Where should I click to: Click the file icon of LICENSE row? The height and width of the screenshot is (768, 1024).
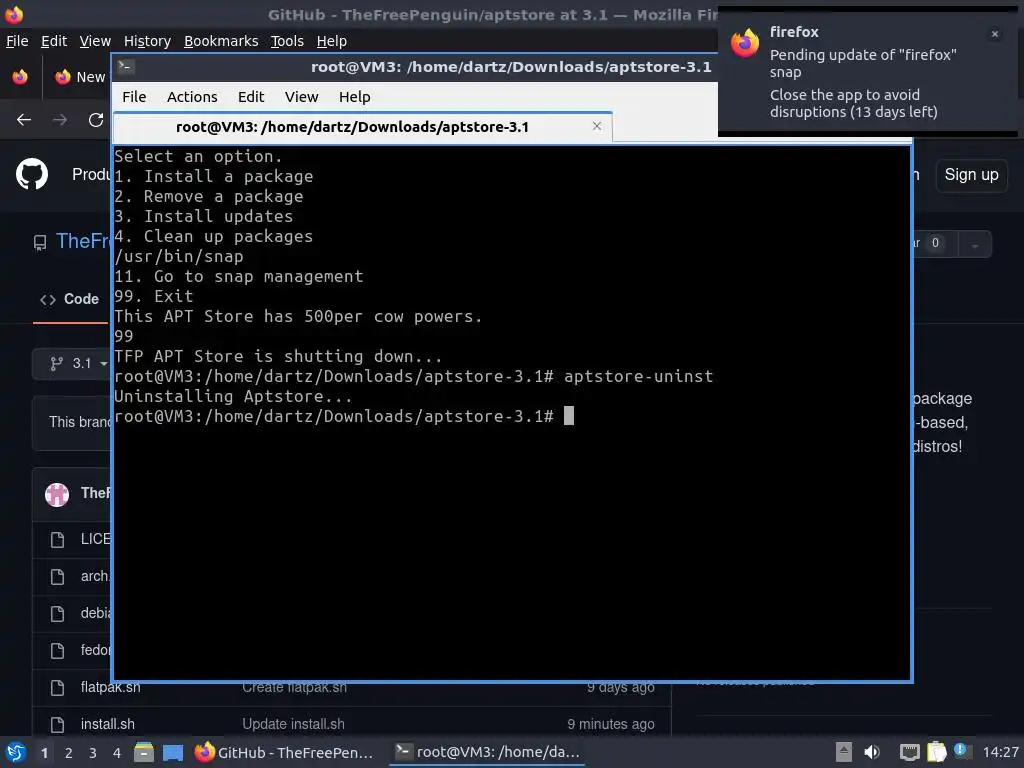57,539
